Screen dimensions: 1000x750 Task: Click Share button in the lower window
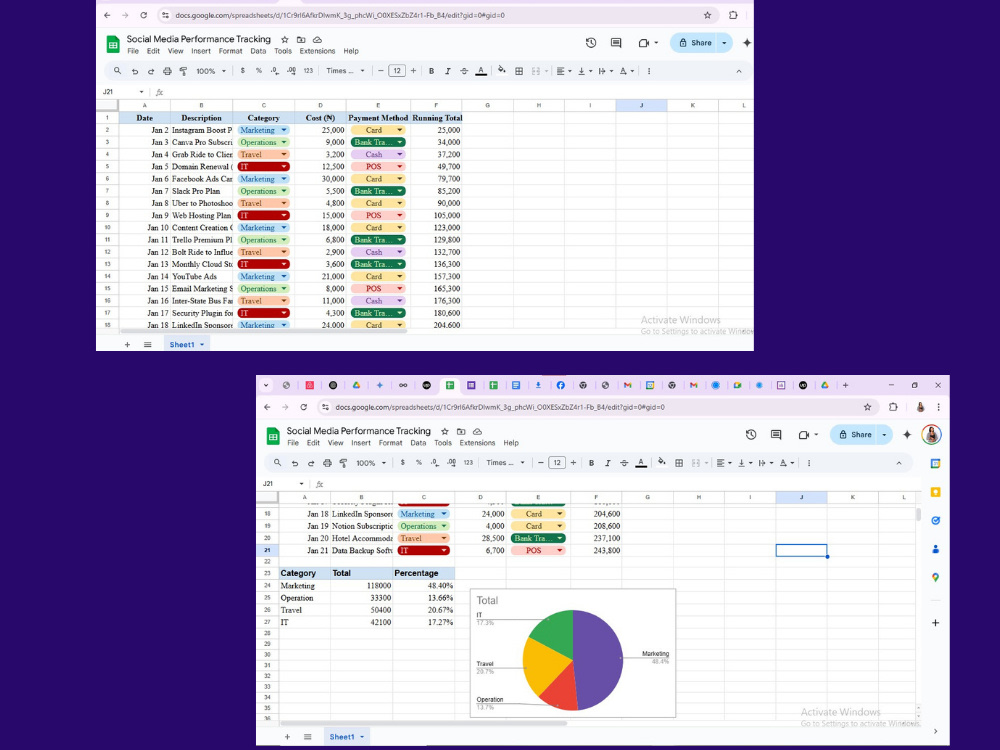855,434
